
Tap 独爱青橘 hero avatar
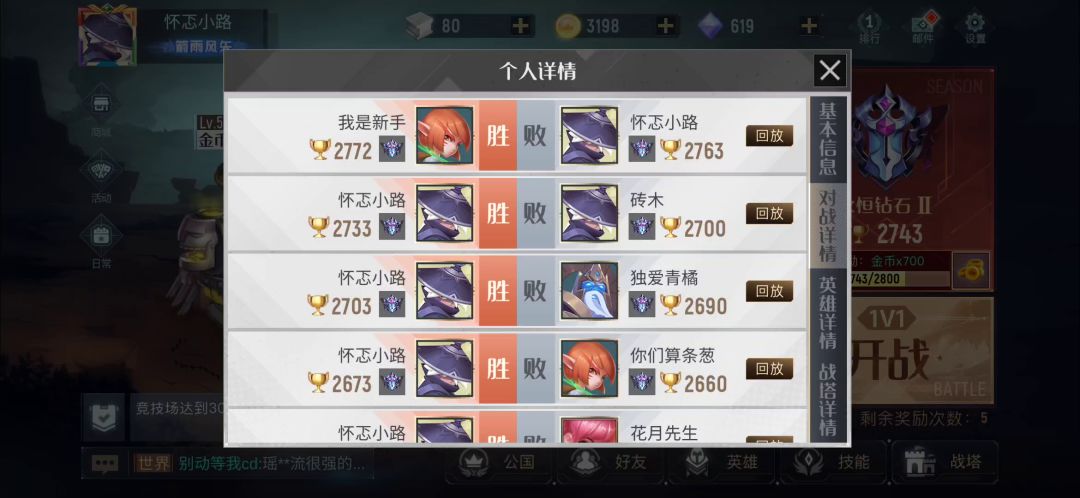click(590, 291)
